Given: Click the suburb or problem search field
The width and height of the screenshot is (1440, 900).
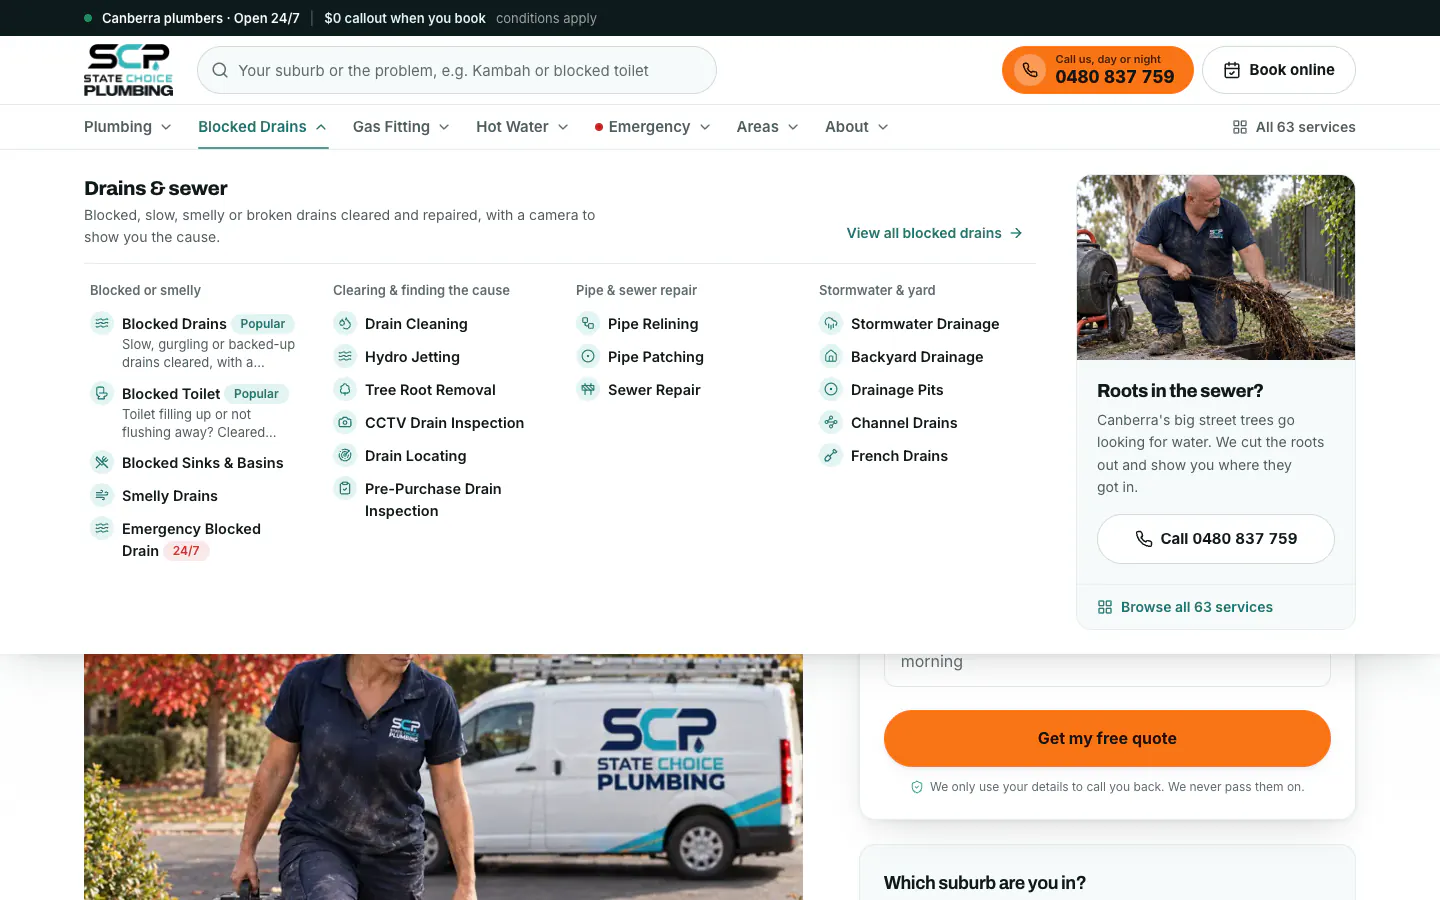Looking at the screenshot, I should coord(457,70).
